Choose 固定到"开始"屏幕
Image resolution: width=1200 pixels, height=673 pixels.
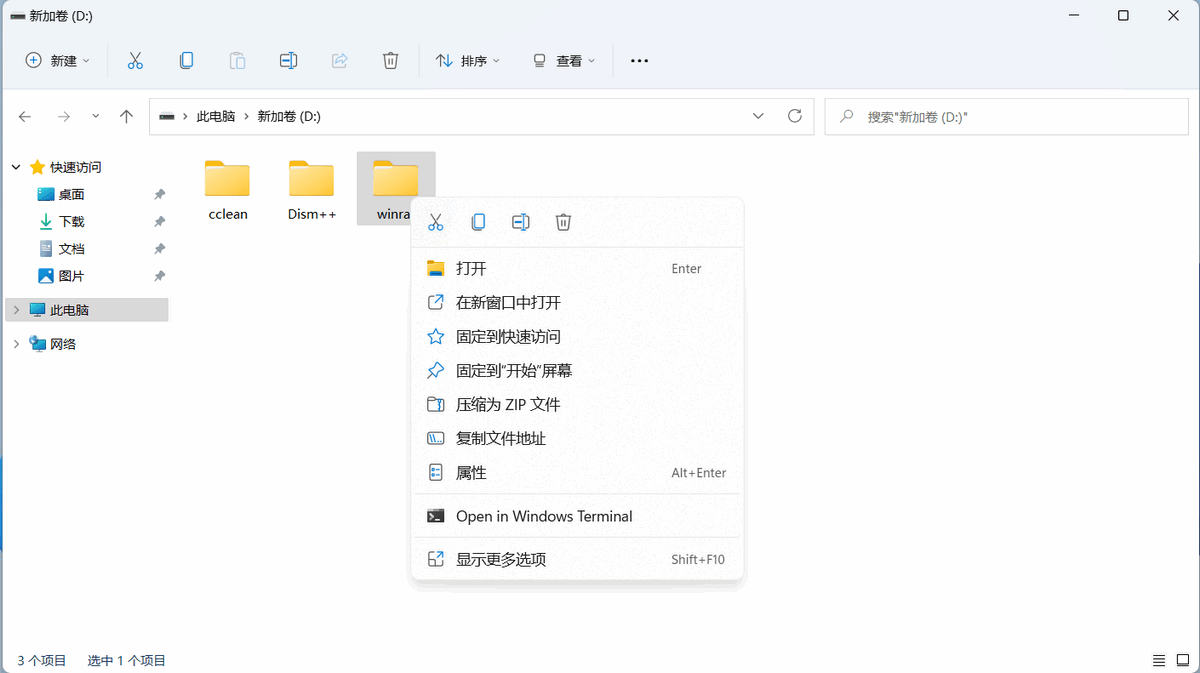577,370
